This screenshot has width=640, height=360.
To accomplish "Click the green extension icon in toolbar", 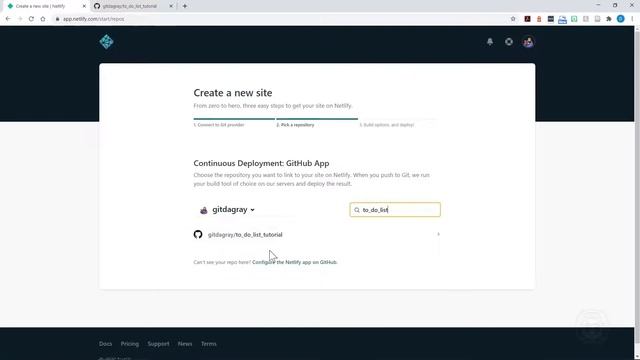I will pos(574,19).
